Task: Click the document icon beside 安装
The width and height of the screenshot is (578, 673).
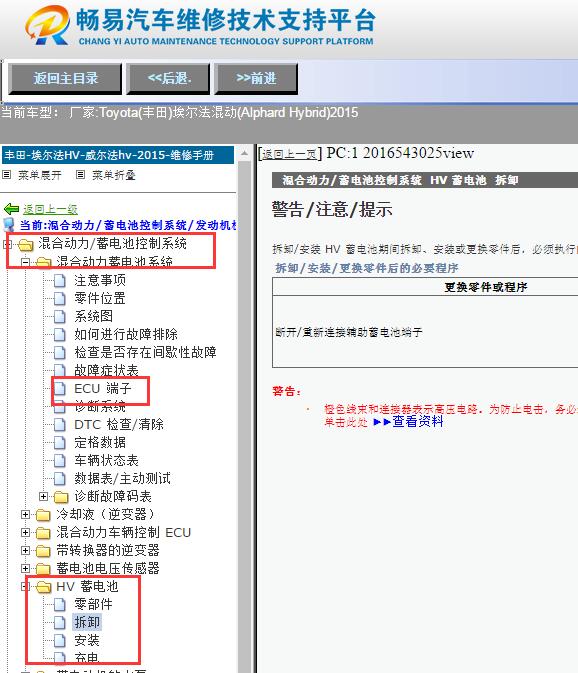Action: [x=60, y=641]
